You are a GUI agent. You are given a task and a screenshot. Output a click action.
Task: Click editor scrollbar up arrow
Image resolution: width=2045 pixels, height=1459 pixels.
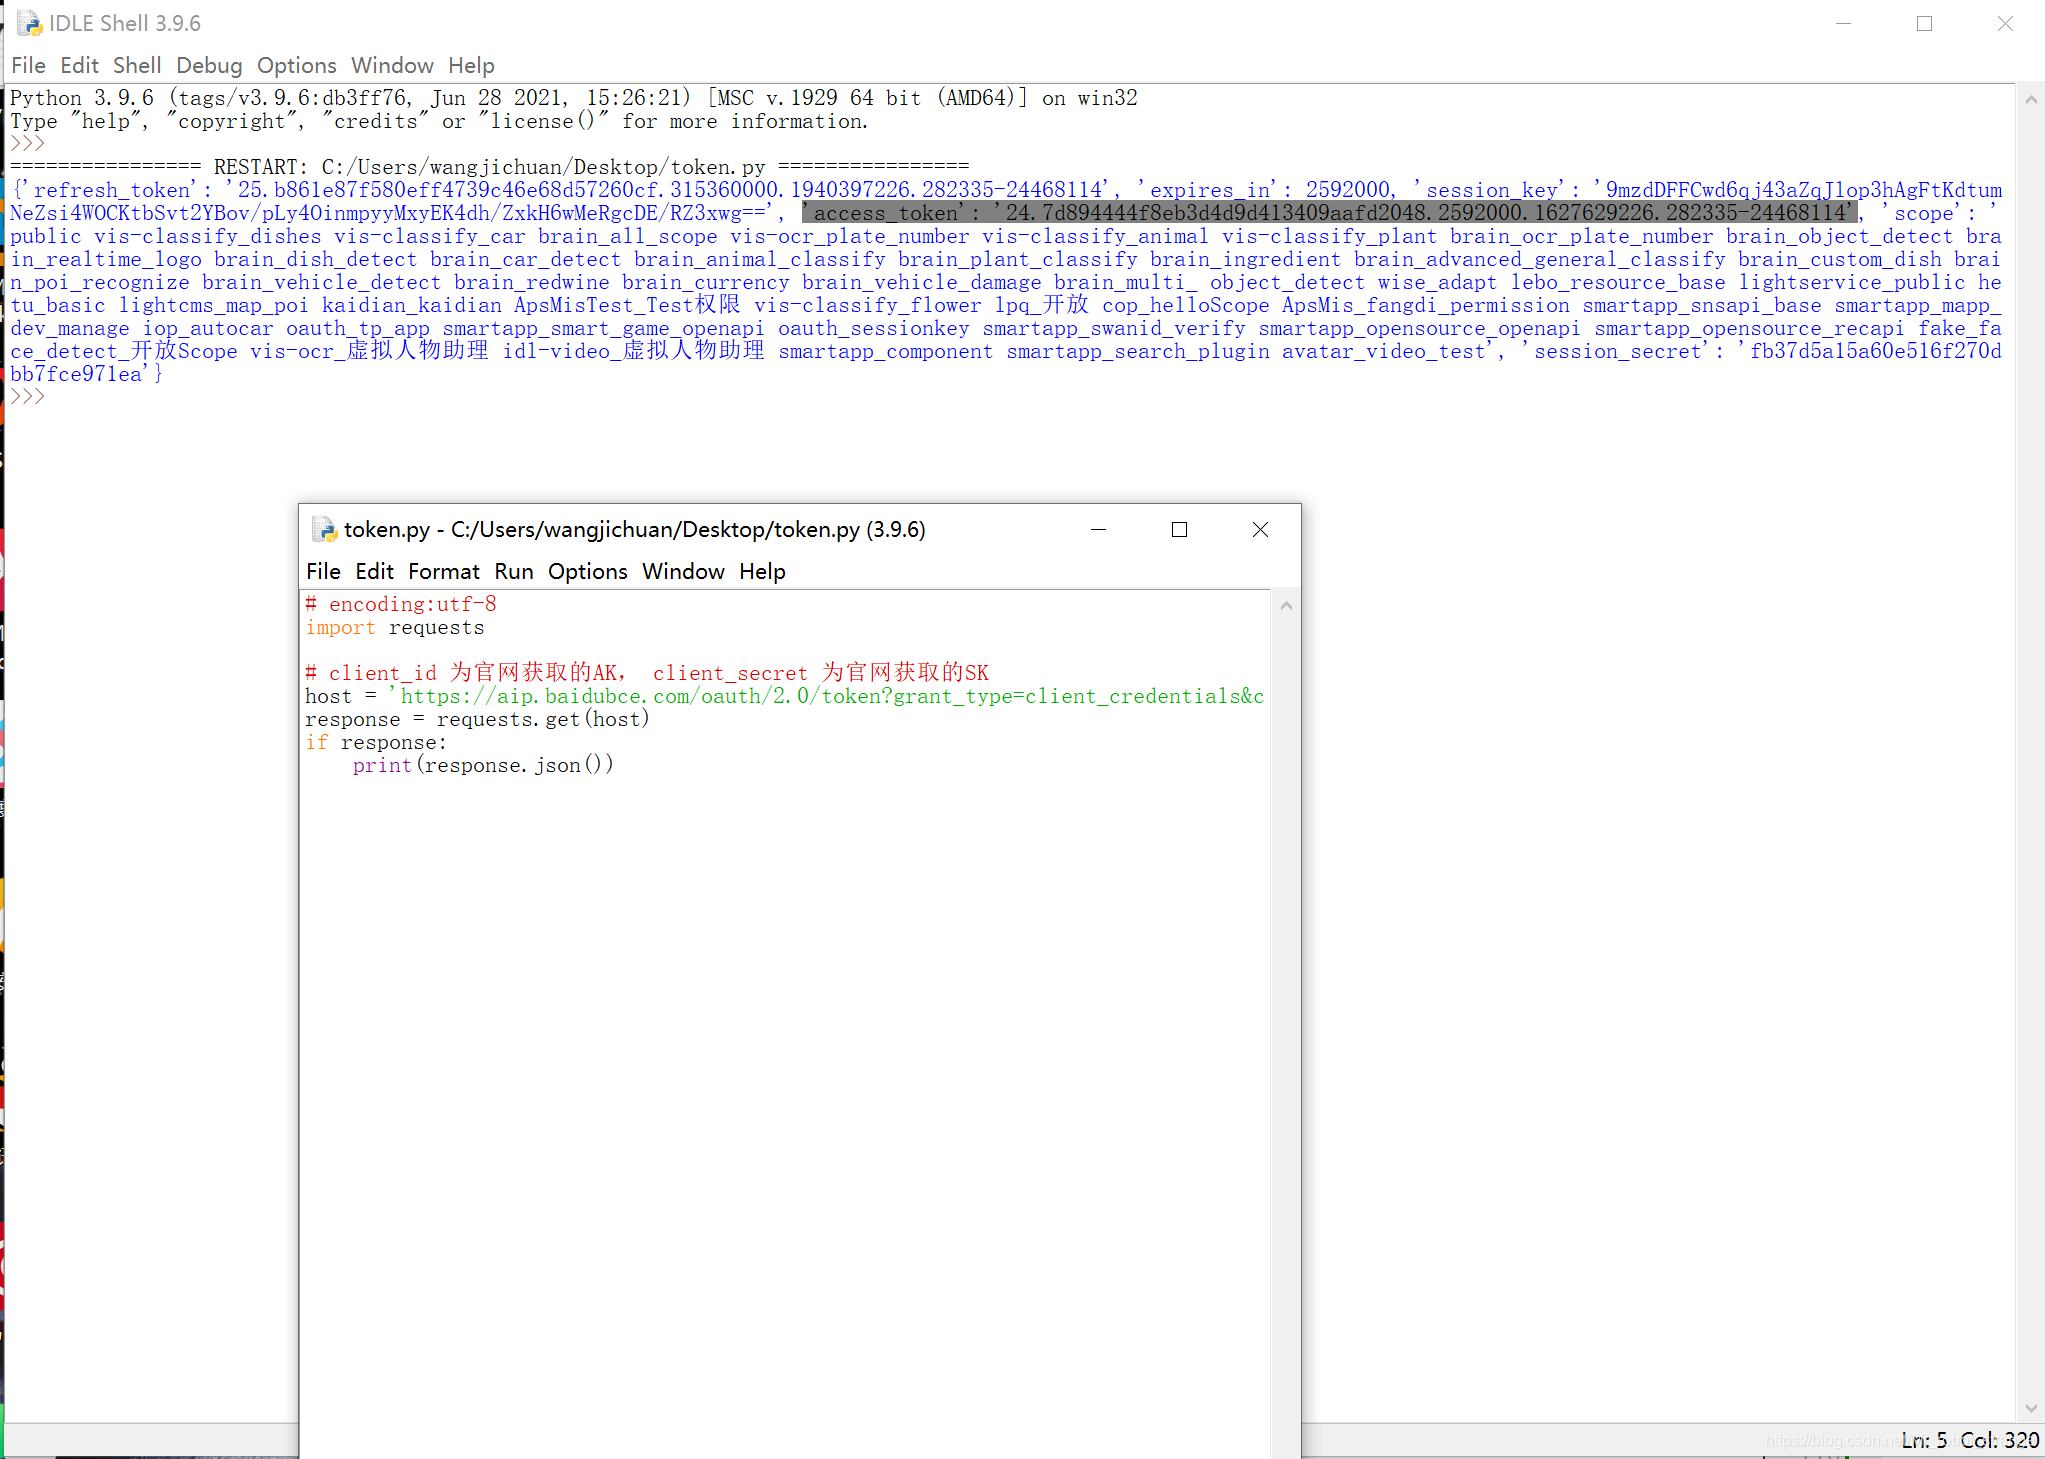tap(1286, 605)
